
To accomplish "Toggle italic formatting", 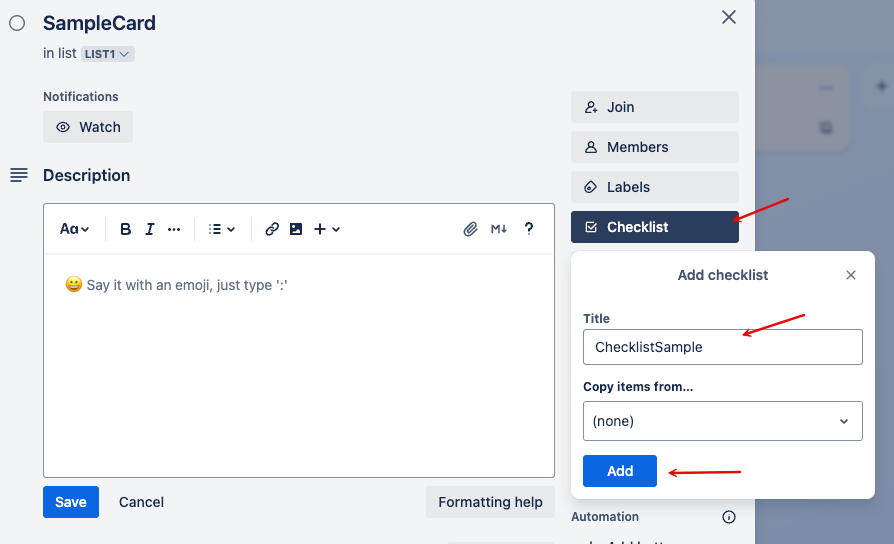I will point(149,229).
